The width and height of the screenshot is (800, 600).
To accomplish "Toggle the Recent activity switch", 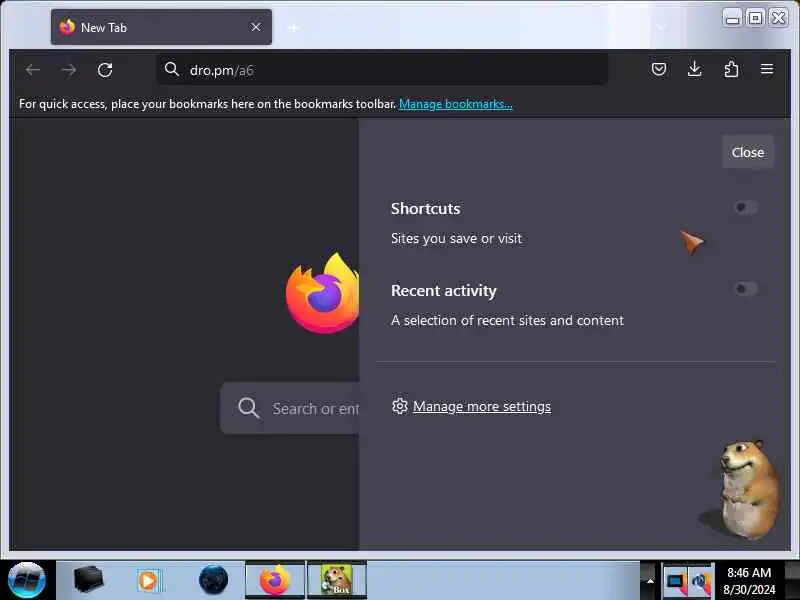I will [745, 289].
